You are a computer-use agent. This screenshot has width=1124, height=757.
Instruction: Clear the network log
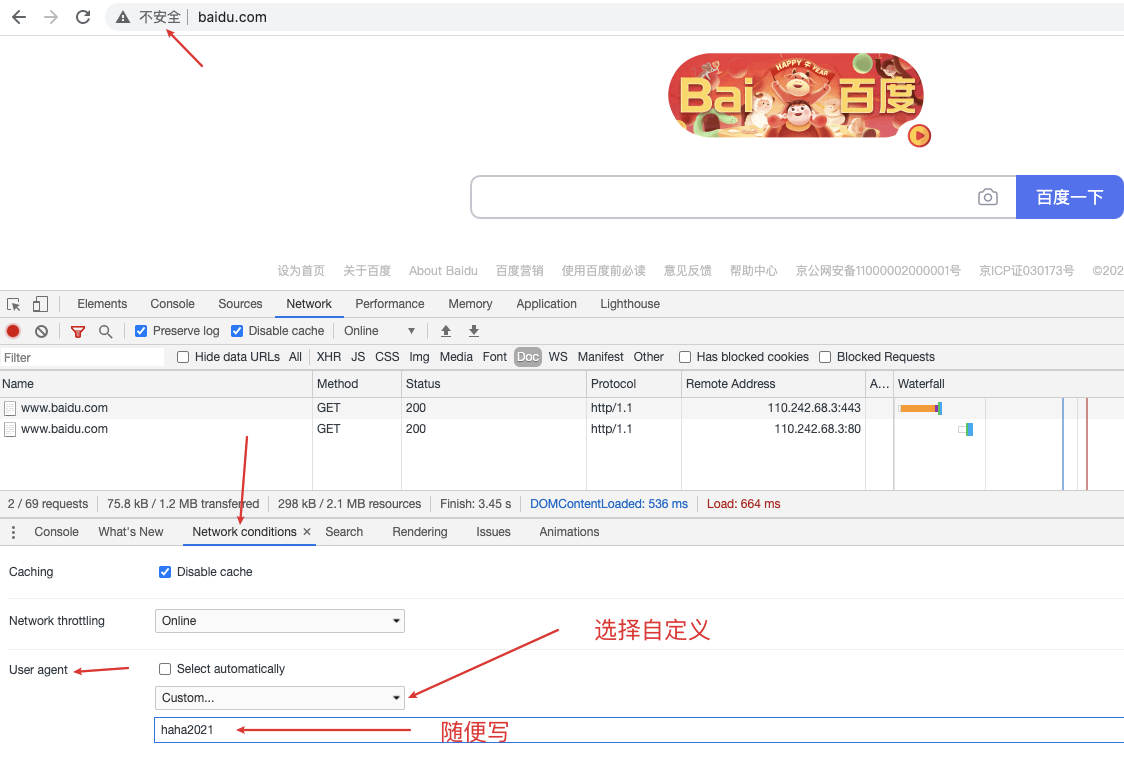(42, 331)
